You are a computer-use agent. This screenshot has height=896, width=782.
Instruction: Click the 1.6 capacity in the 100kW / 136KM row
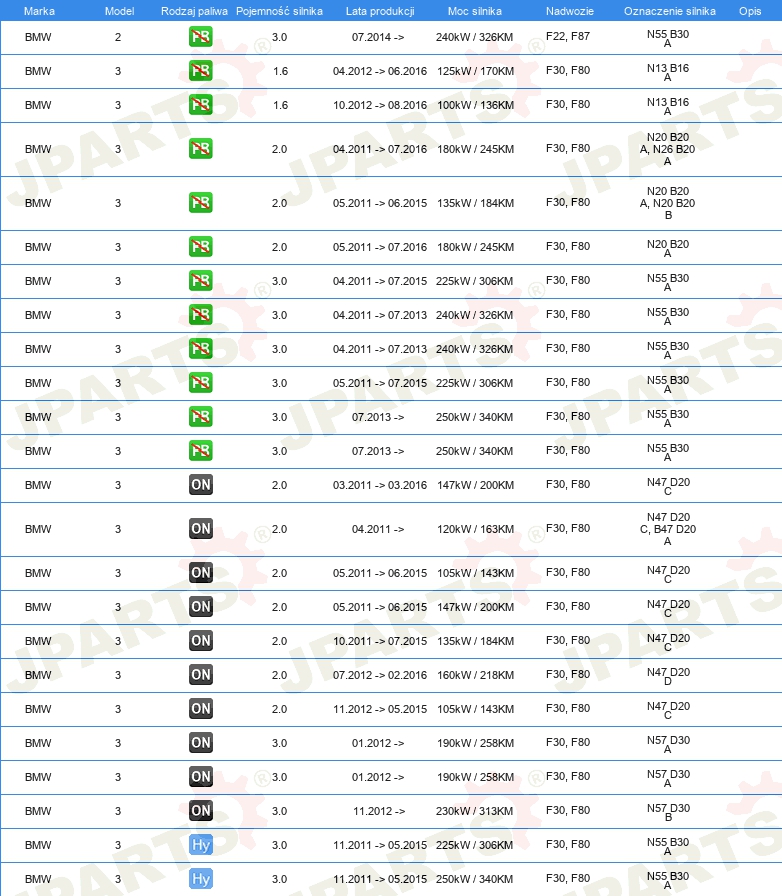click(x=280, y=105)
